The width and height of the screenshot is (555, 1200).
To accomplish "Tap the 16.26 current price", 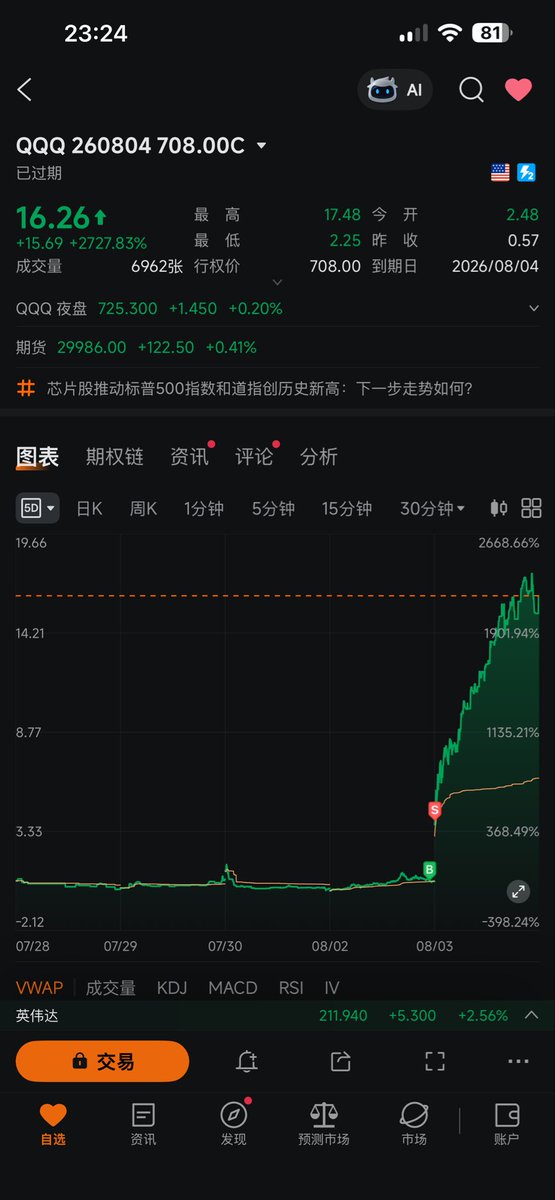I will click(x=52, y=217).
